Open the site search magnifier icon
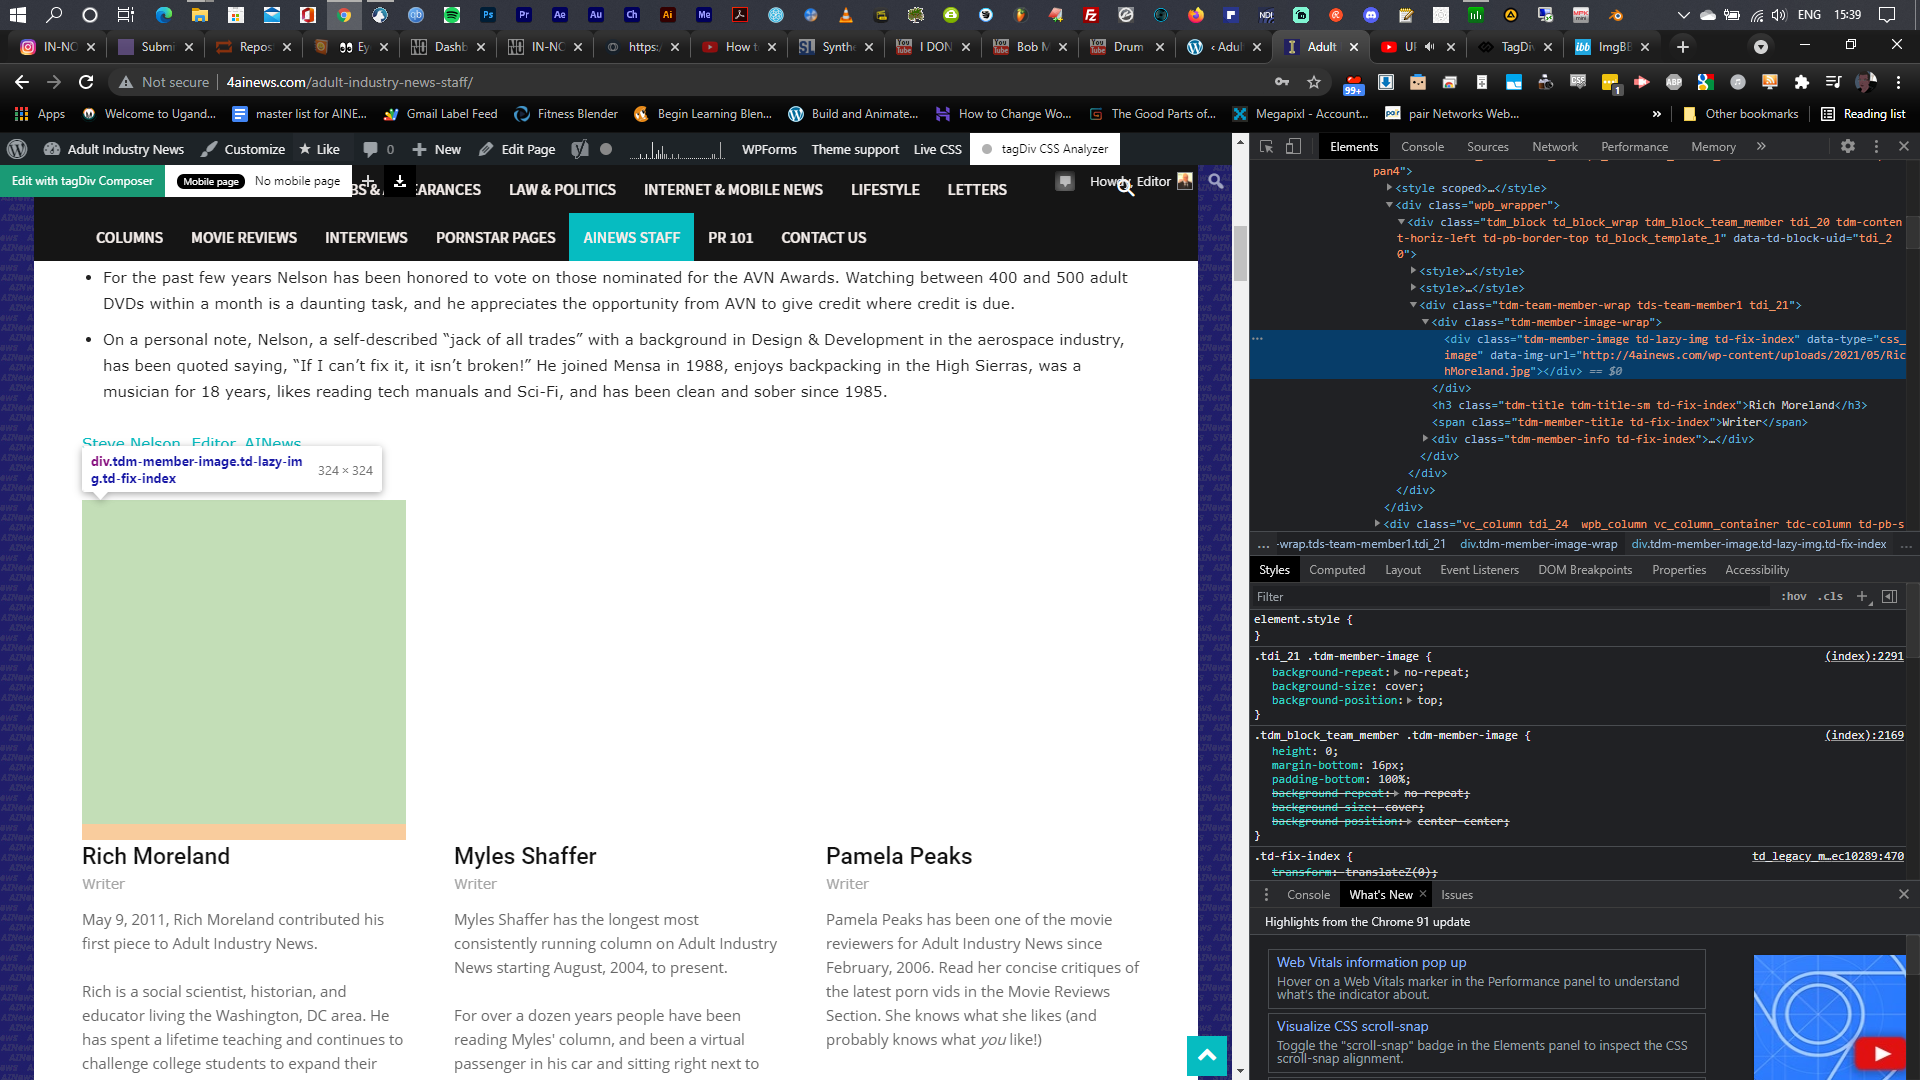The height and width of the screenshot is (1080, 1920). click(1216, 181)
